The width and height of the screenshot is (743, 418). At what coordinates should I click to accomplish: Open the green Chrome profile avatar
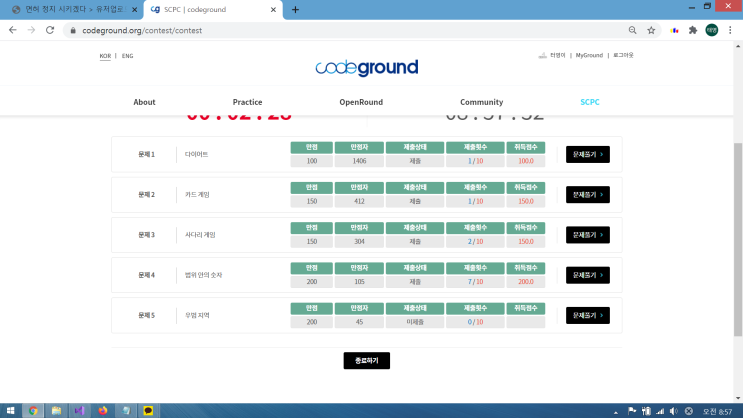point(712,30)
